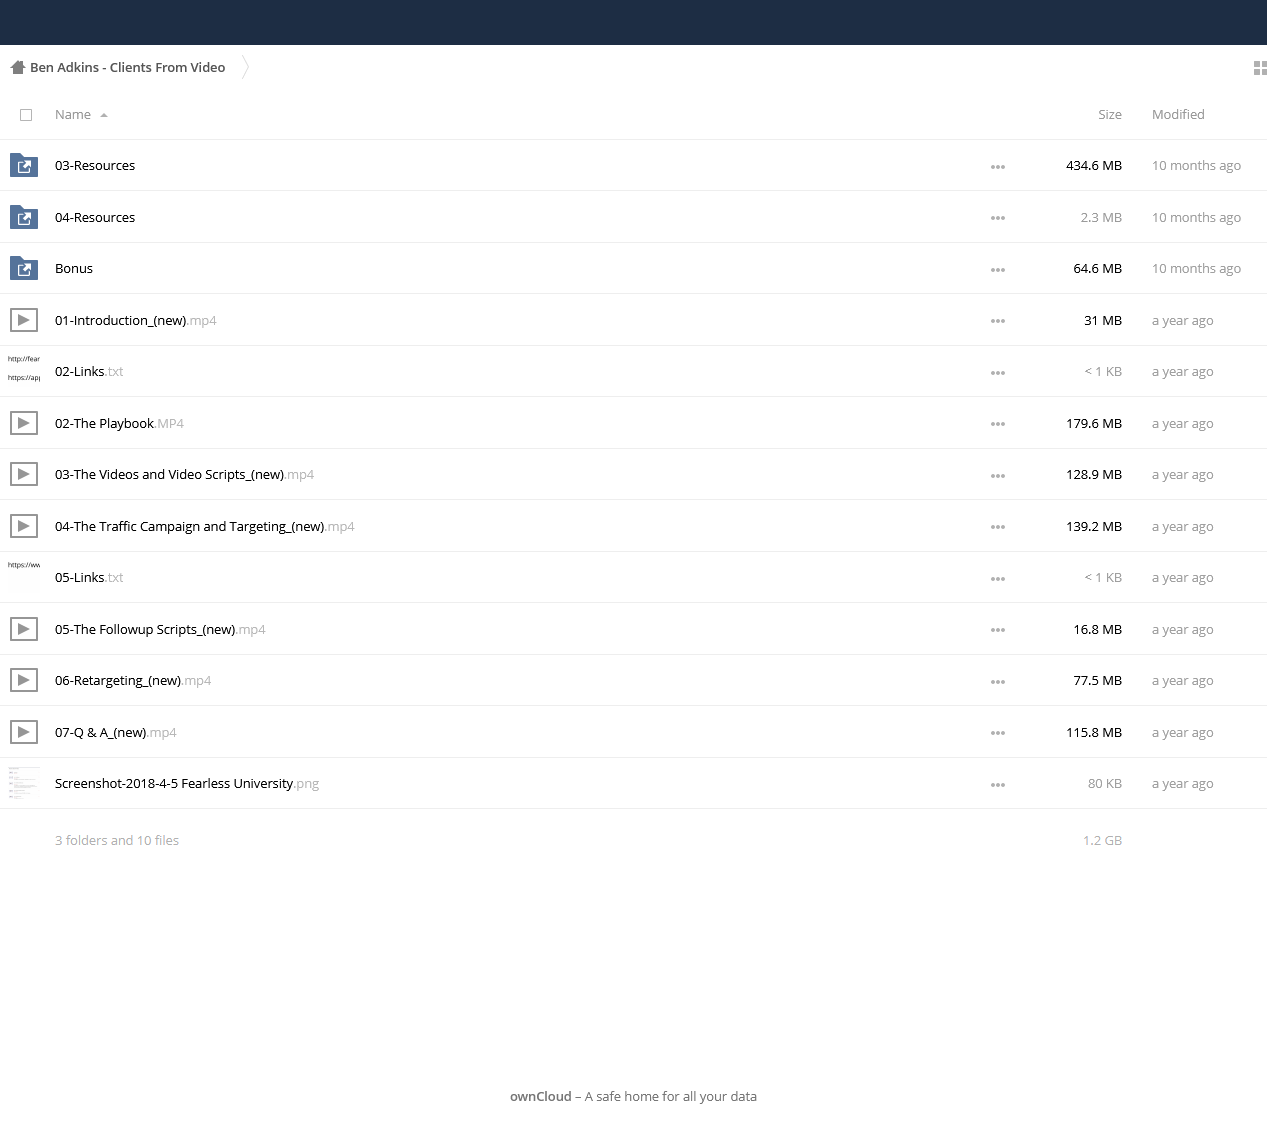Open file 01-Introduction_(new).mp4
This screenshot has width=1267, height=1126.
[x=136, y=320]
